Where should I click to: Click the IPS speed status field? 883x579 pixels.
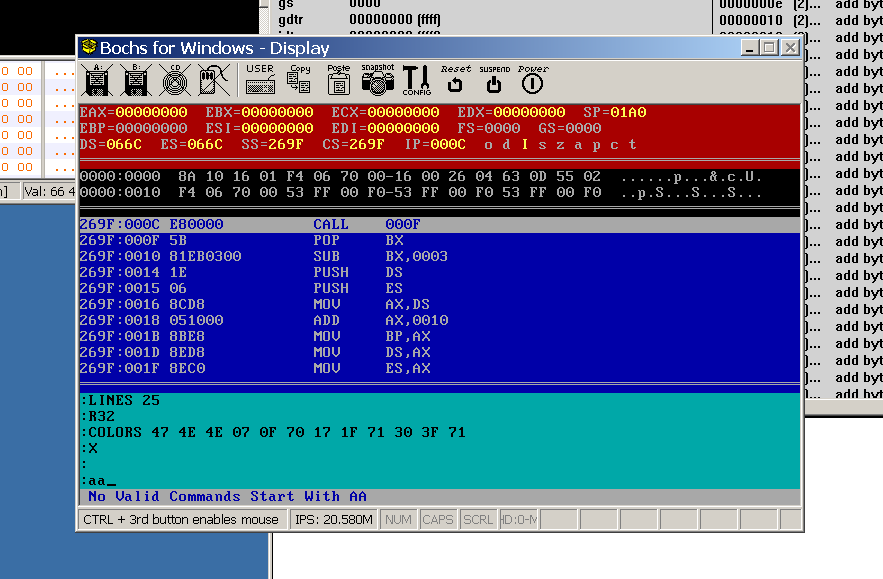334,520
